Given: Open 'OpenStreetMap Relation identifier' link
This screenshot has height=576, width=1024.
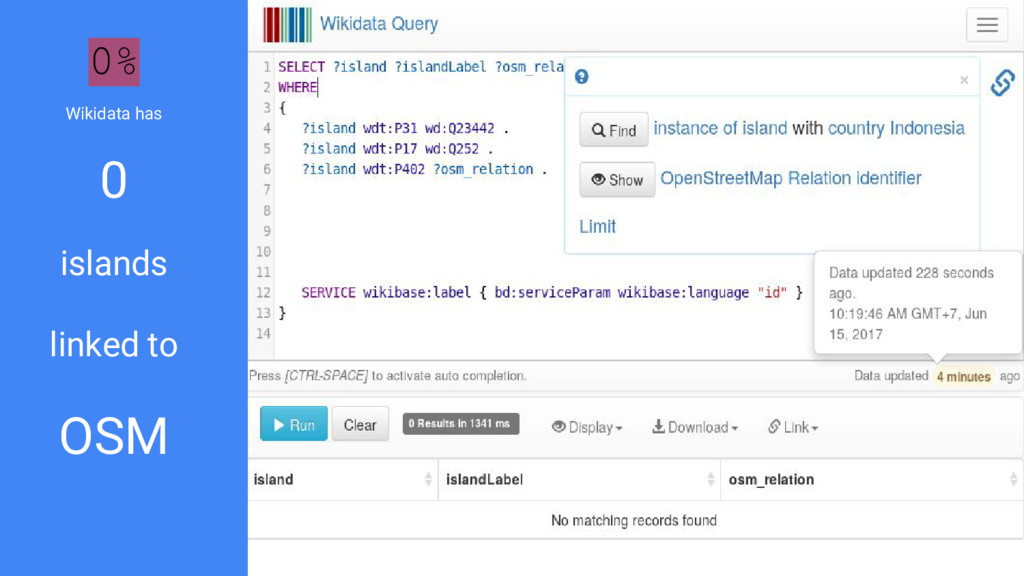Looking at the screenshot, I should (x=791, y=178).
